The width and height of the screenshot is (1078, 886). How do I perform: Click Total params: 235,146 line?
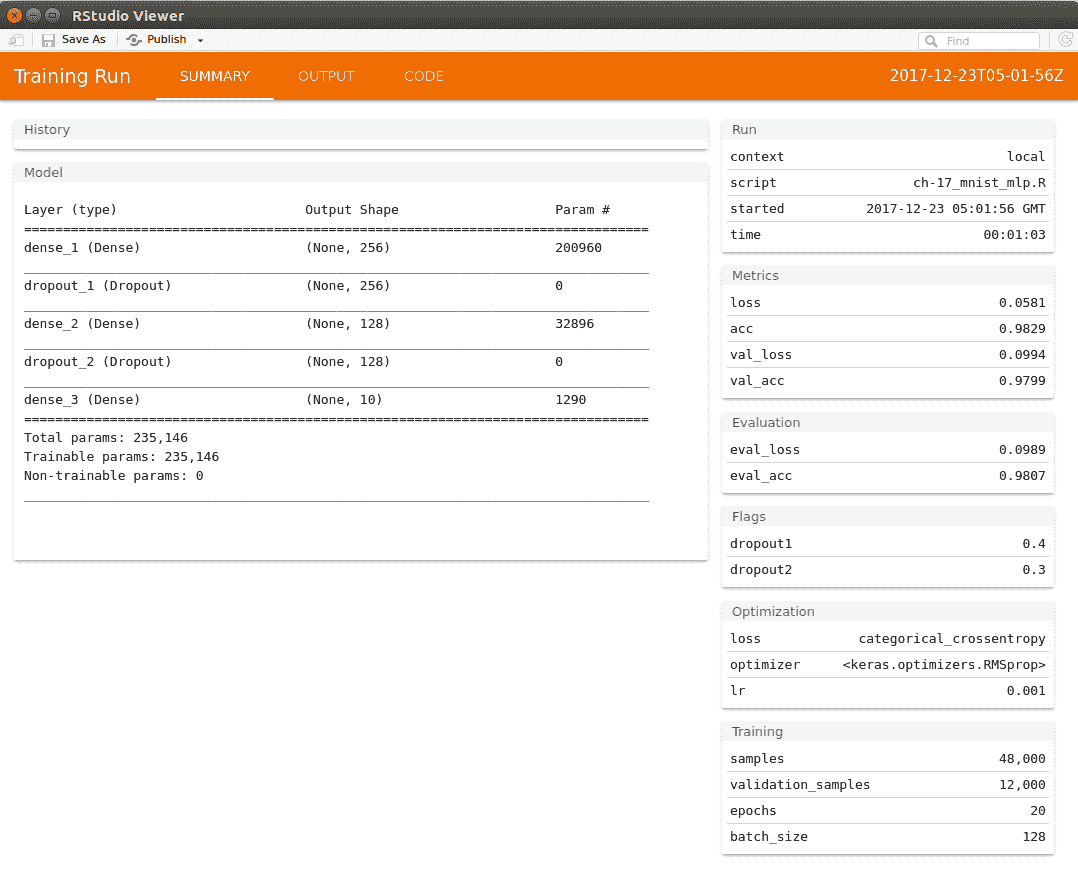click(x=106, y=438)
